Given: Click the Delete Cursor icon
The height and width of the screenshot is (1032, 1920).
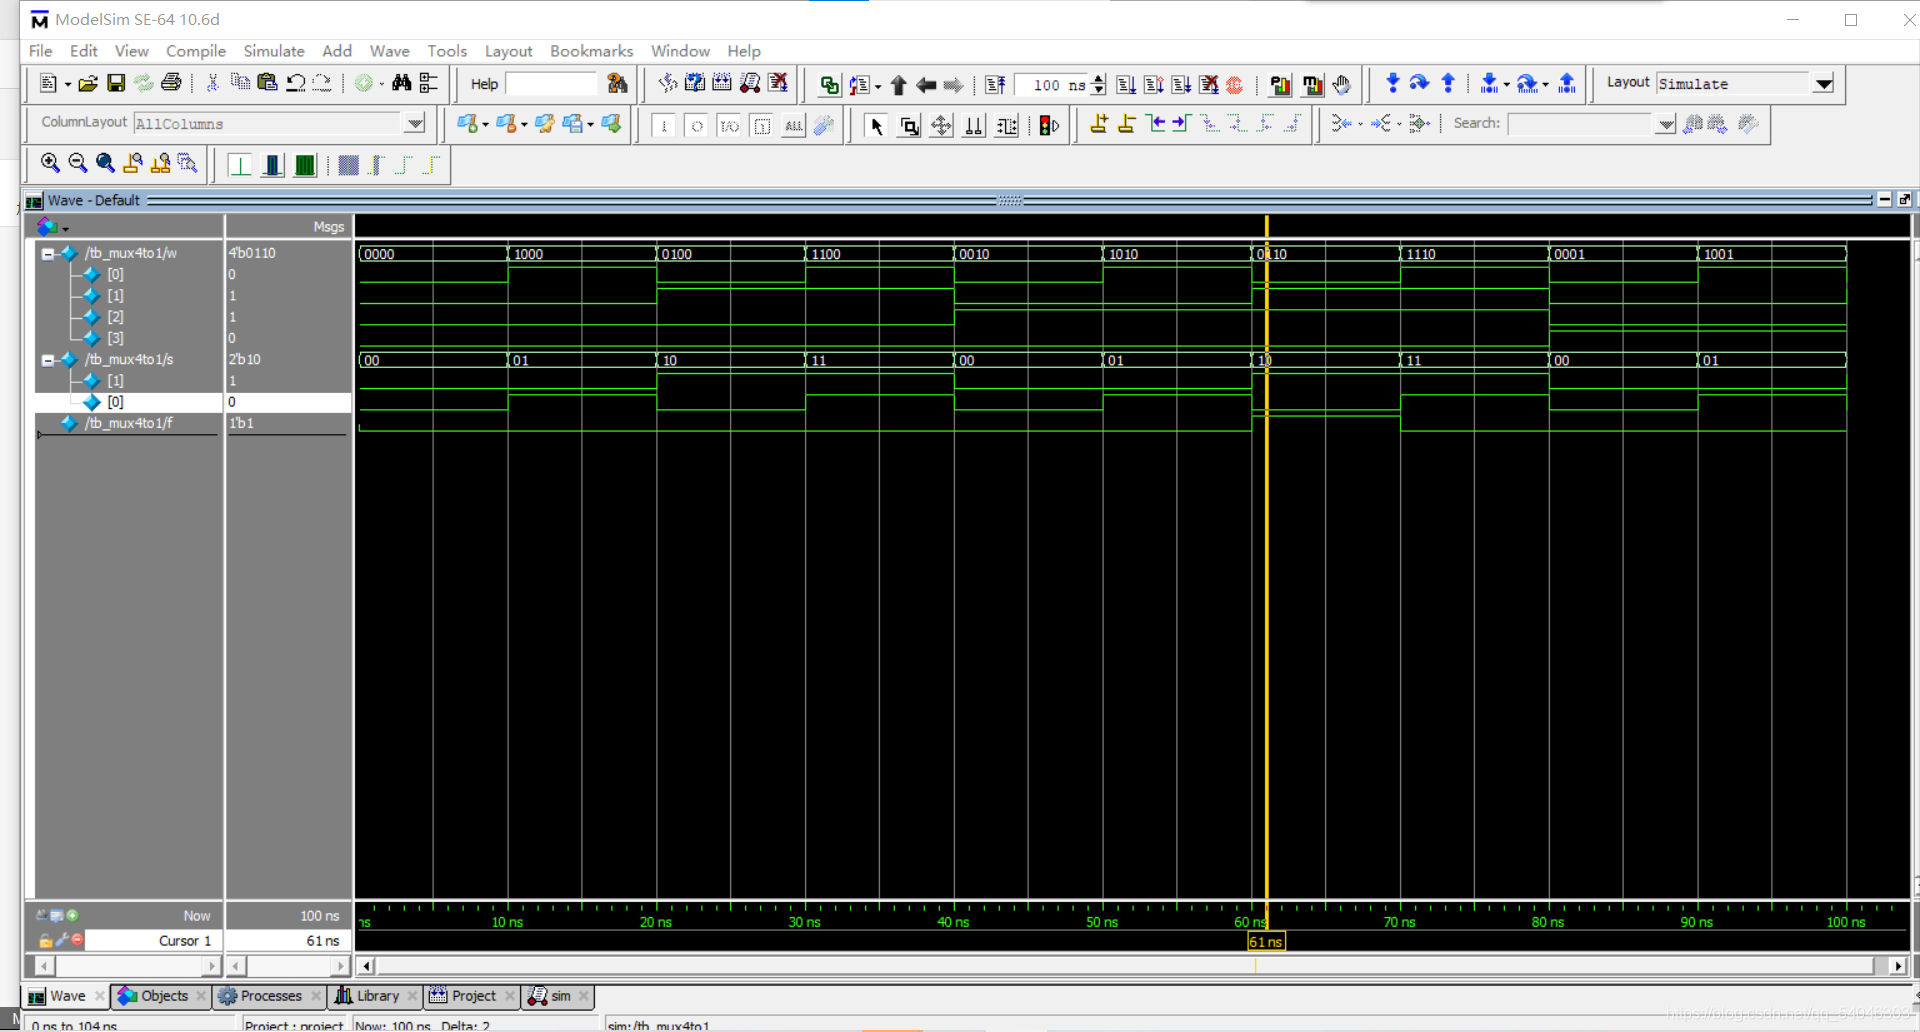Looking at the screenshot, I should (x=1126, y=124).
